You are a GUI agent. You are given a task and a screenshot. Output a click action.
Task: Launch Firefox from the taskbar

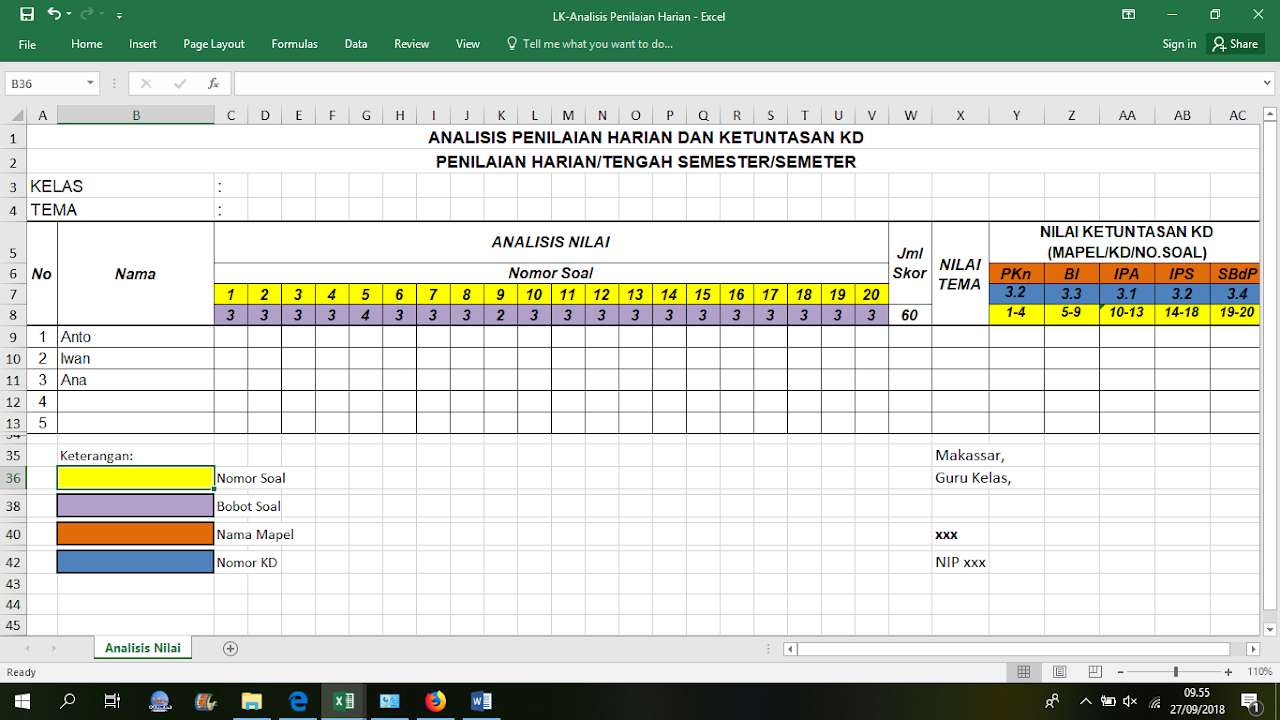click(434, 701)
